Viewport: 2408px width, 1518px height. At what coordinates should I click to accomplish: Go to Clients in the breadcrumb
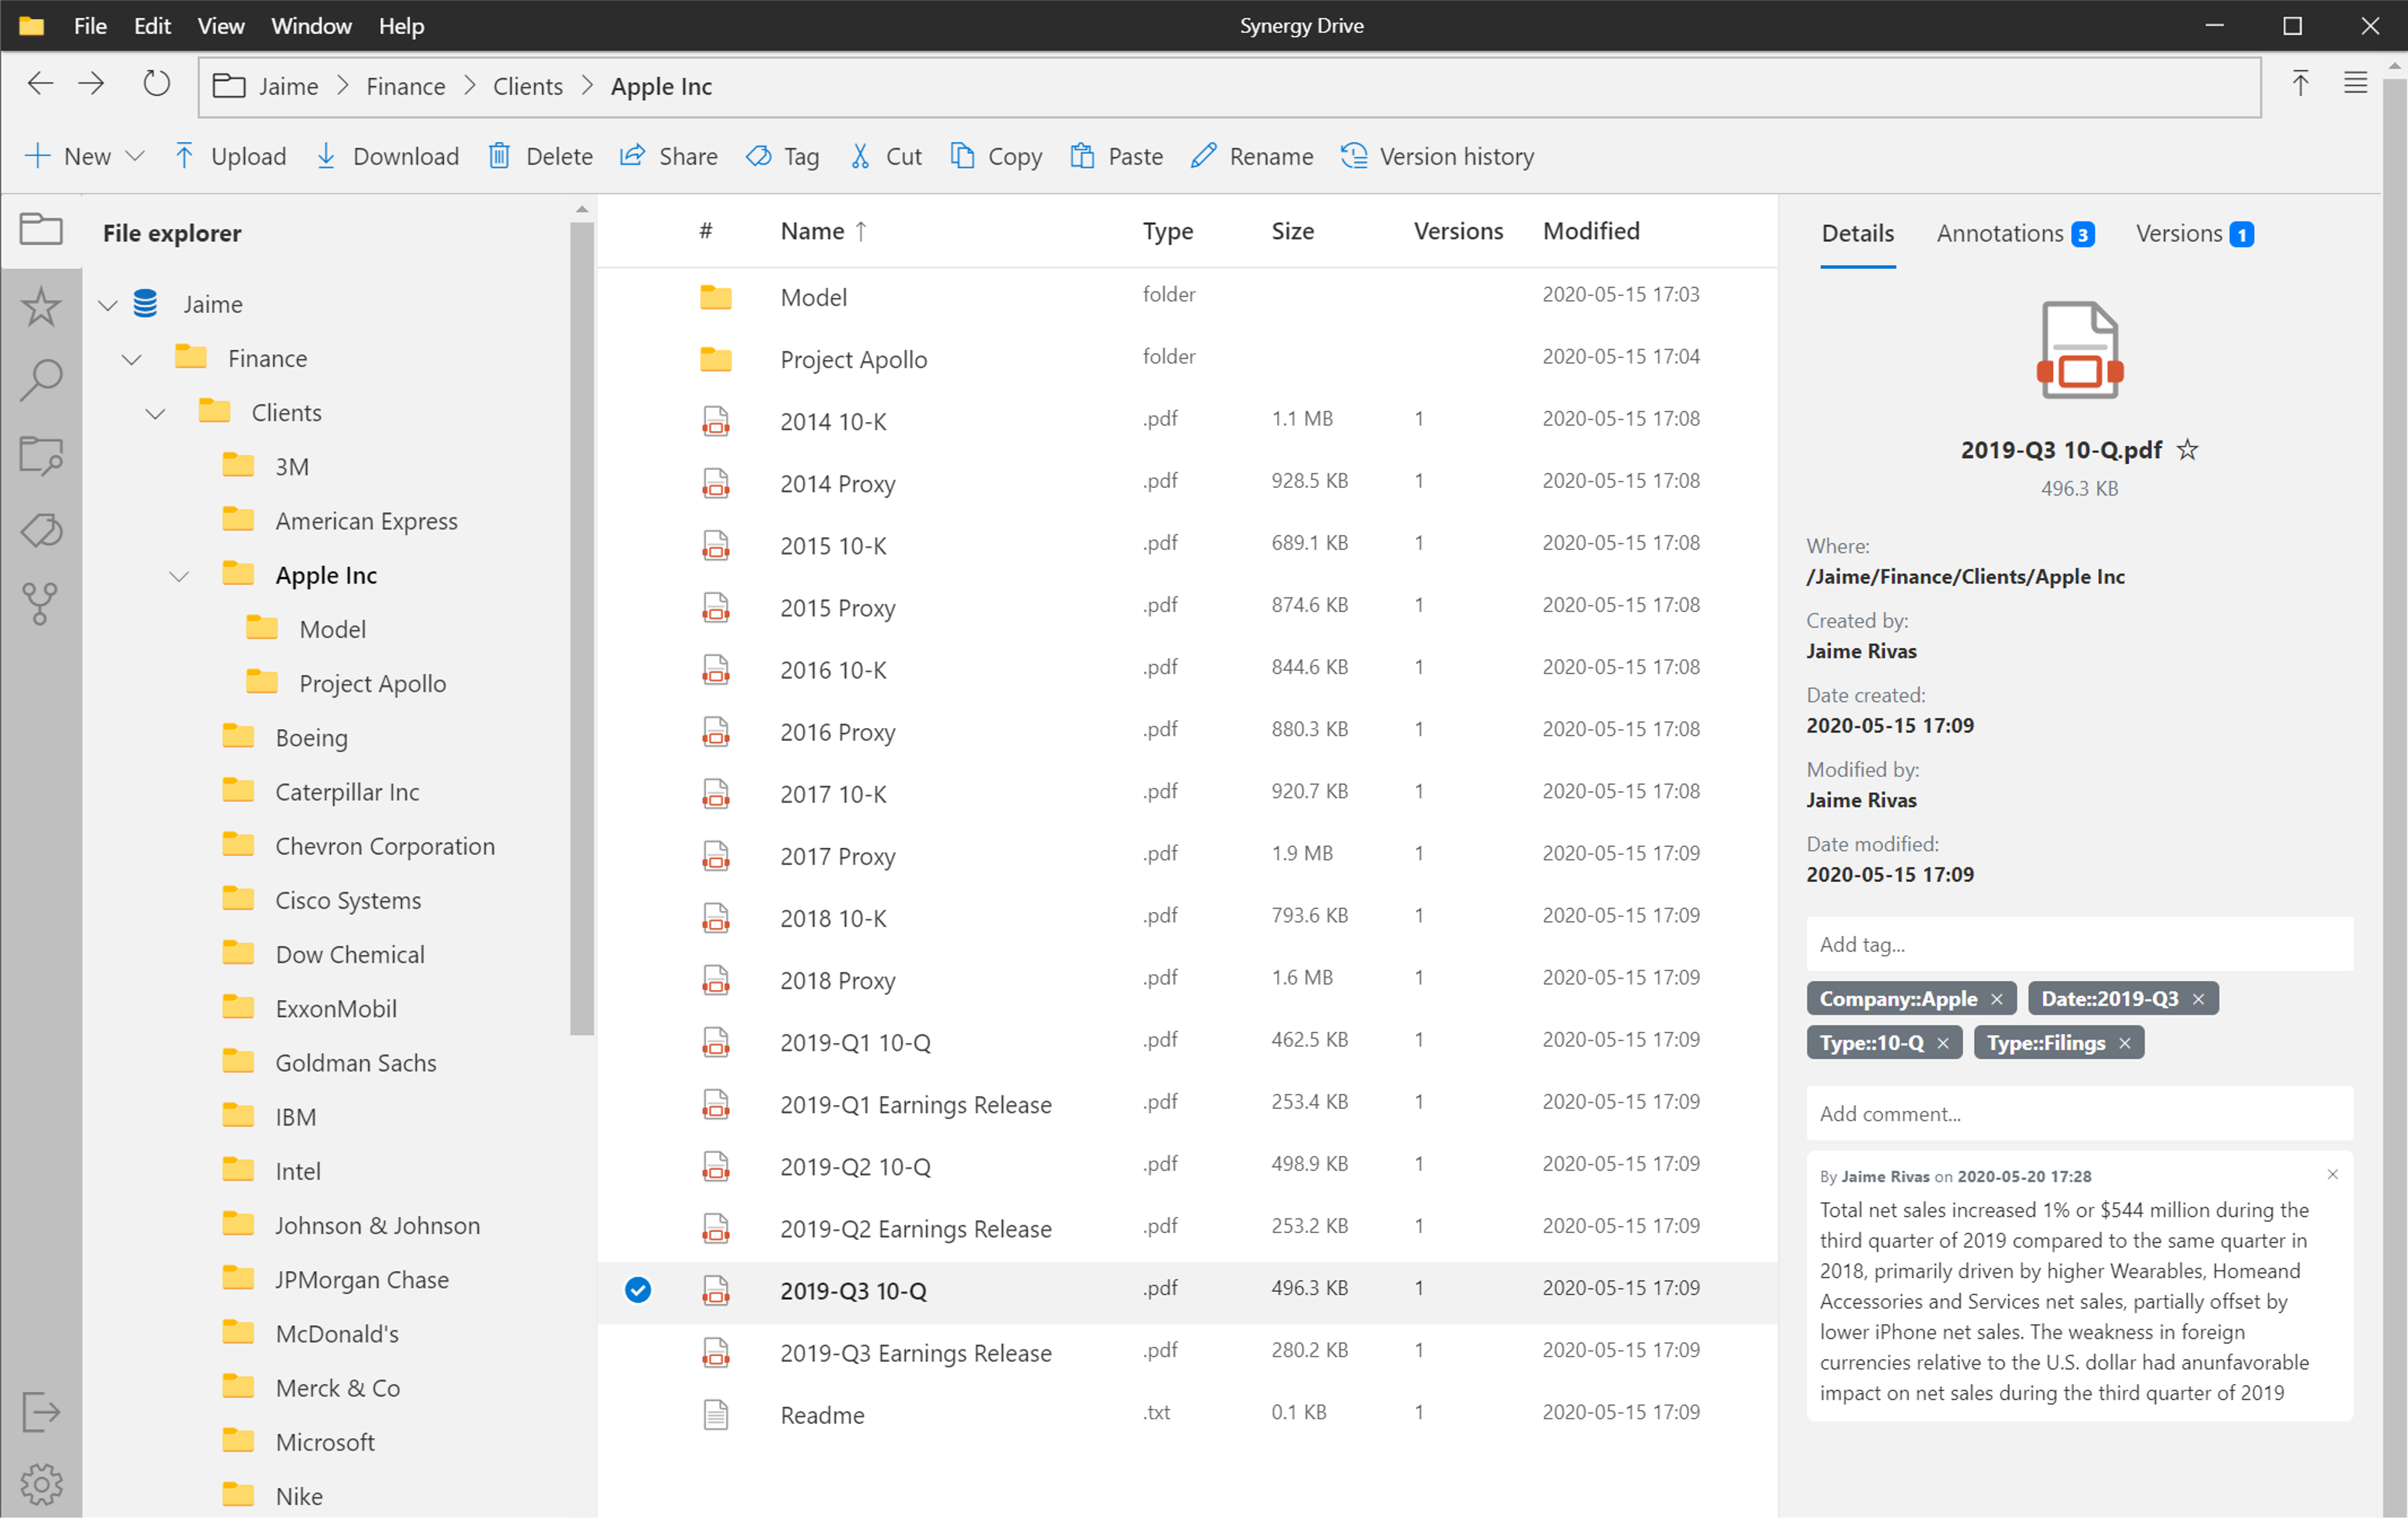(x=527, y=86)
